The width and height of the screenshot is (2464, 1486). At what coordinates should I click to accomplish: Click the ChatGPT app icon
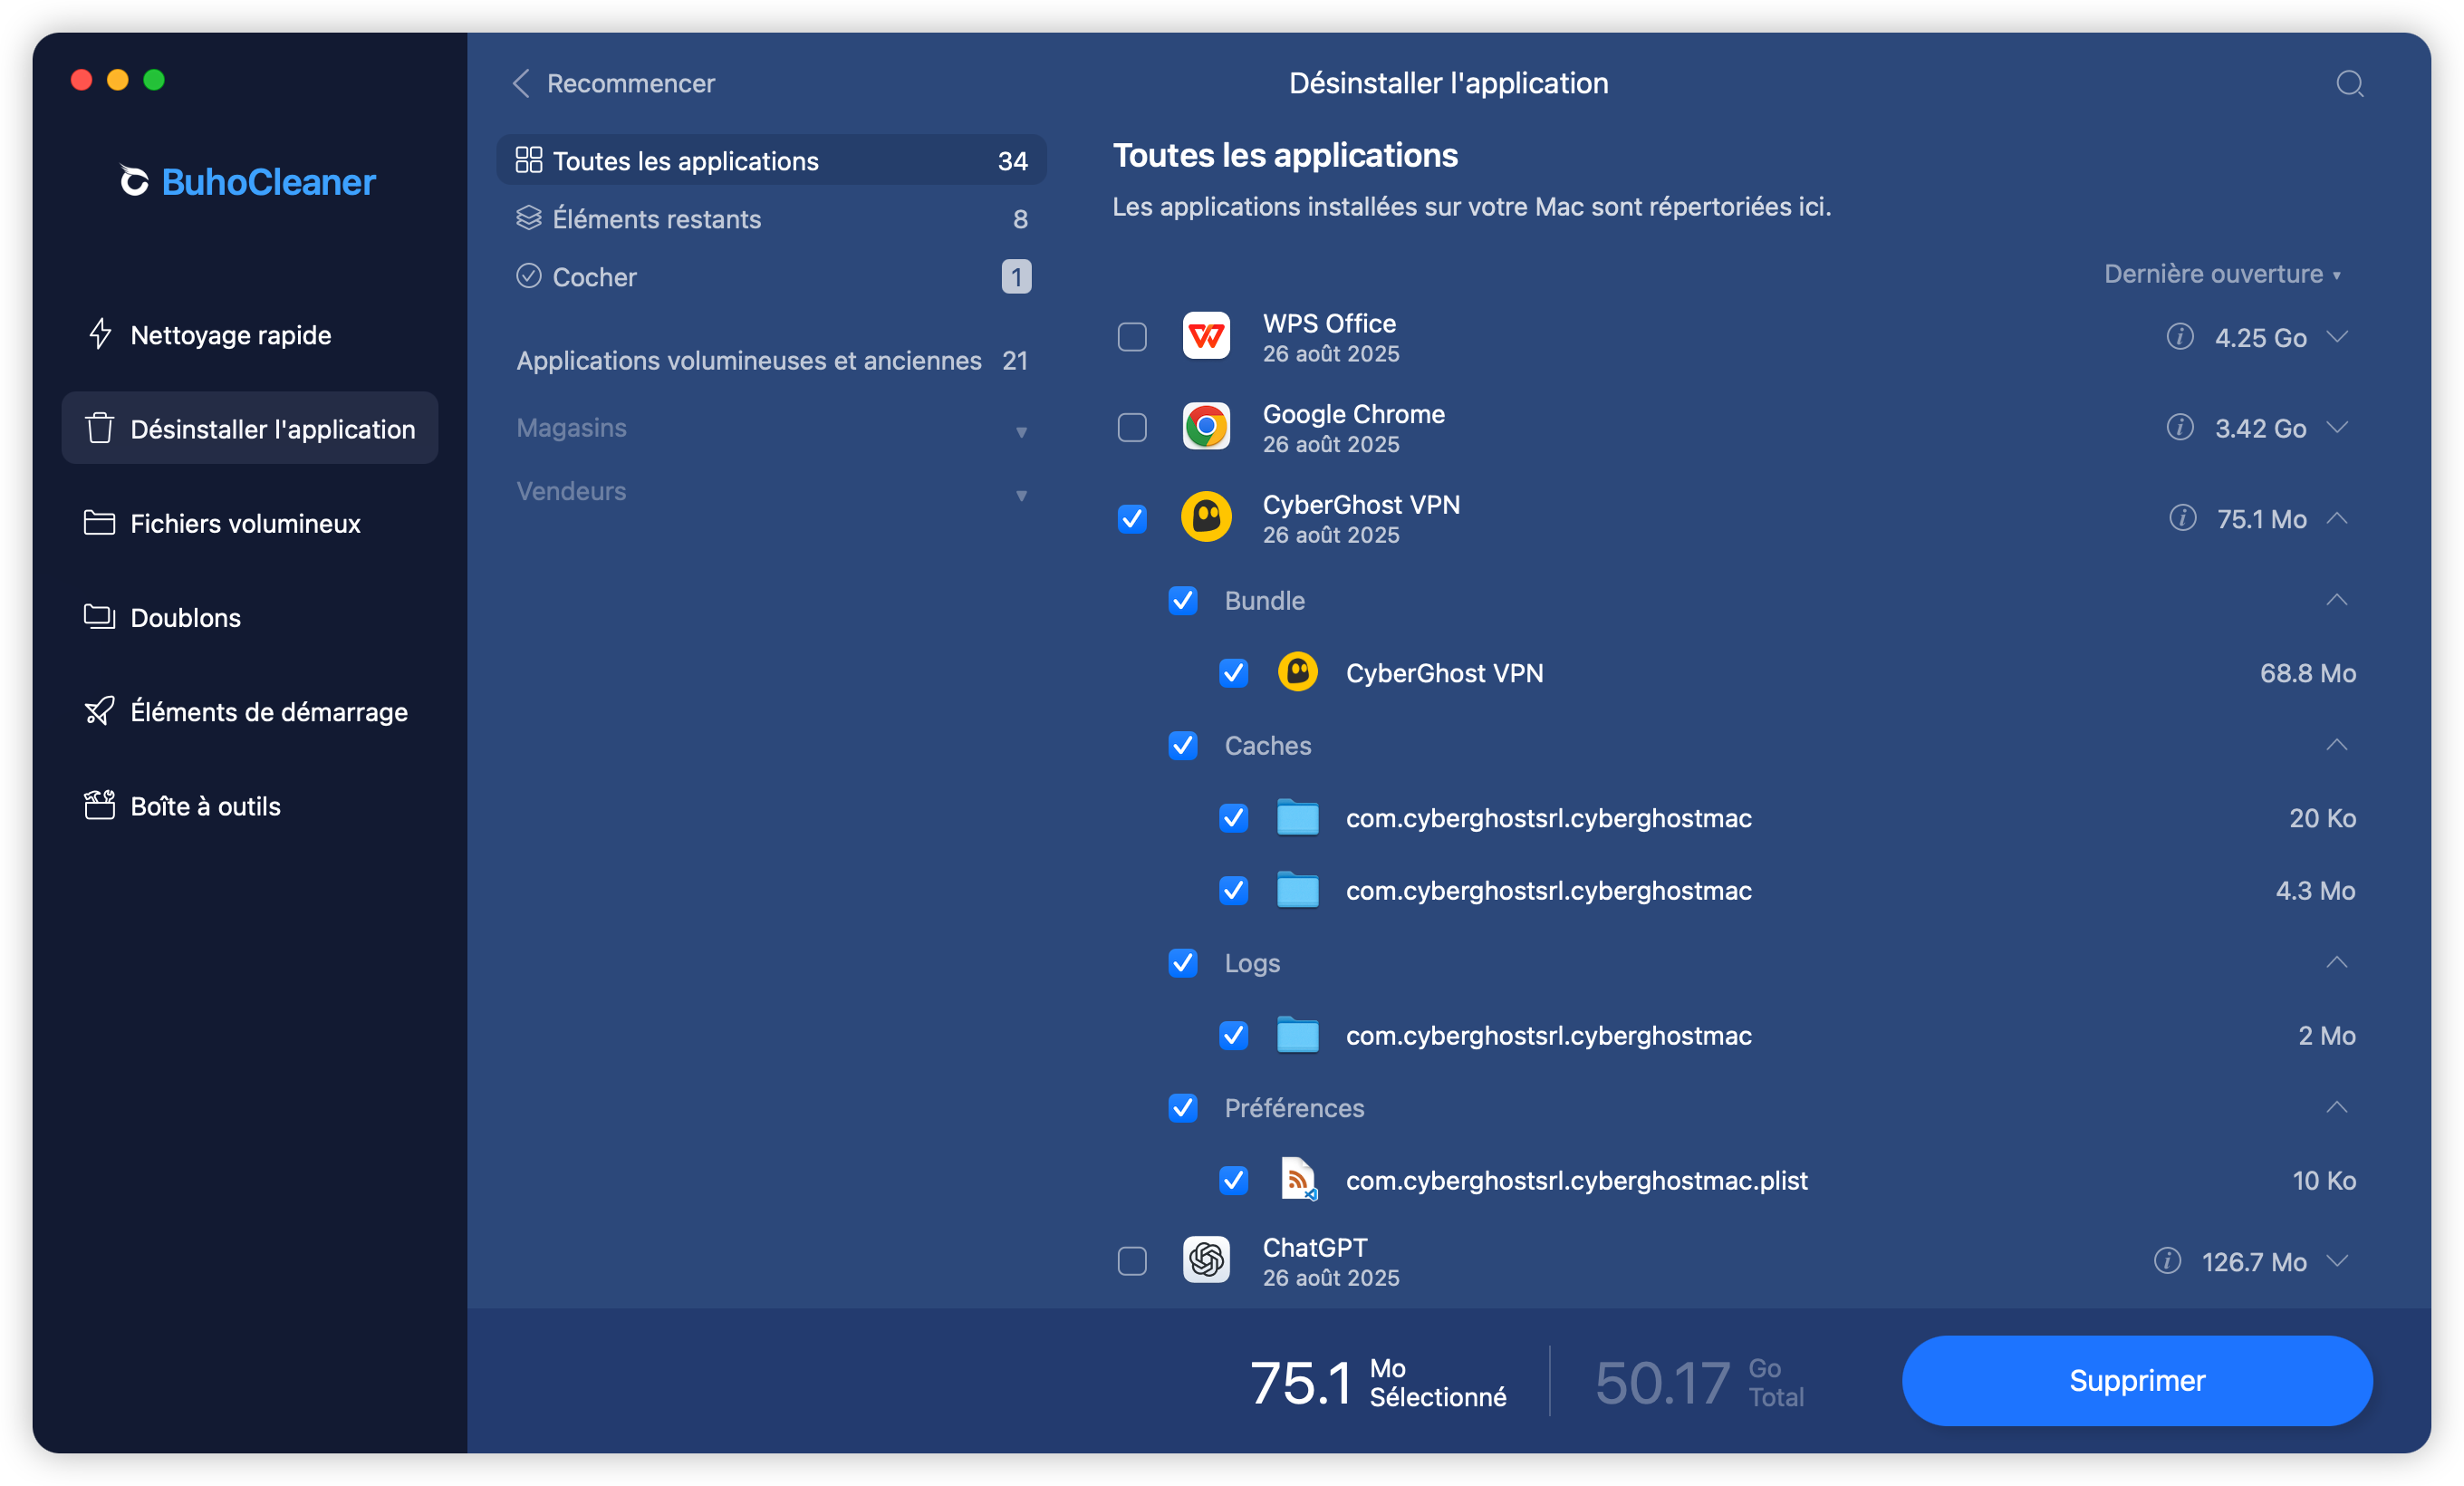1206,1260
